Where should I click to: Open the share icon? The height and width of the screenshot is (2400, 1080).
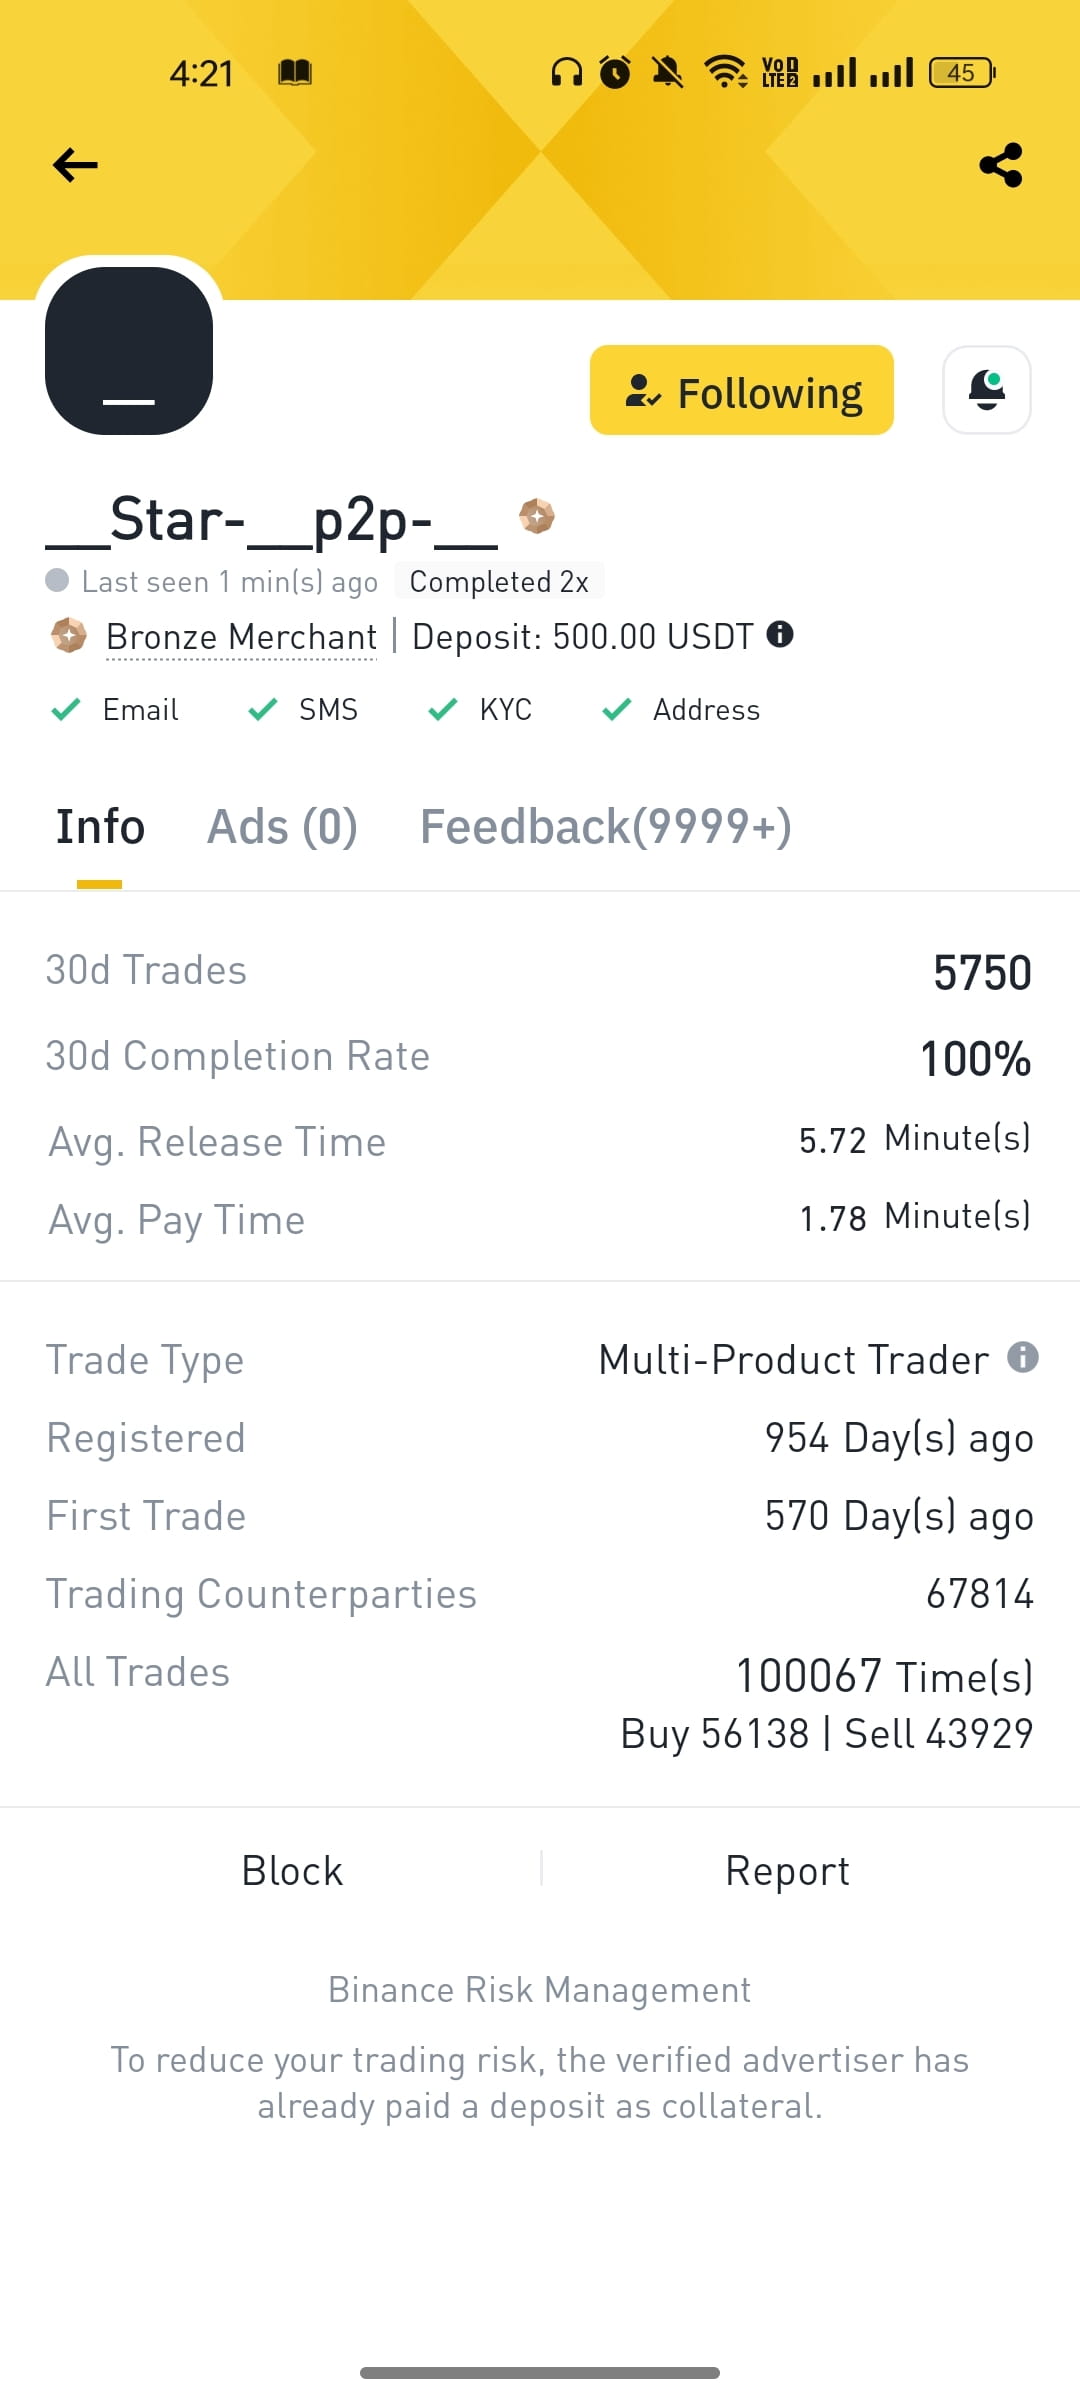[x=1001, y=165]
